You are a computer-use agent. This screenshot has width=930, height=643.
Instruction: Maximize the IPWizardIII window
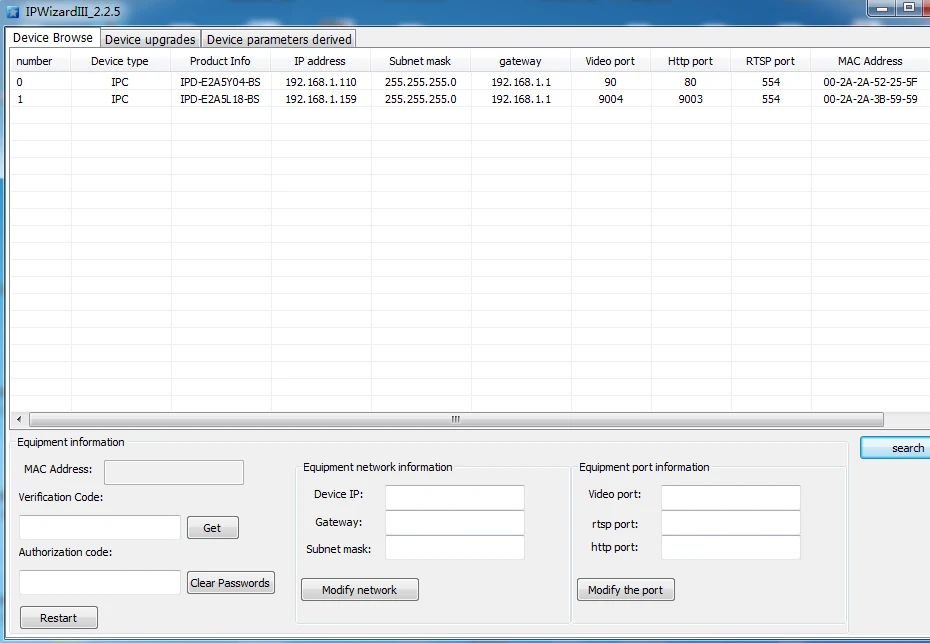[x=909, y=8]
